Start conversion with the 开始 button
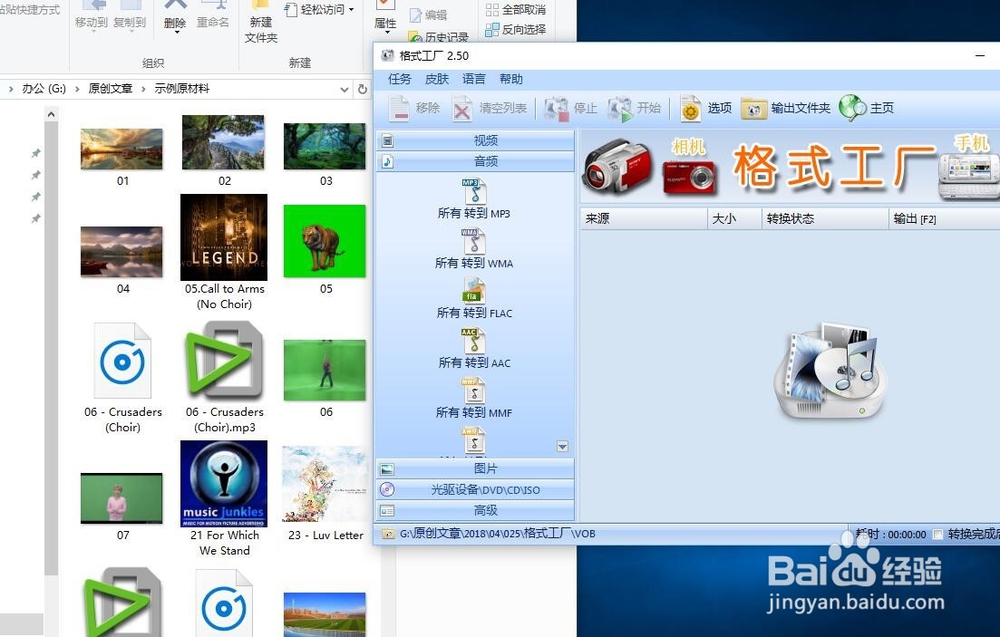Image resolution: width=1000 pixels, height=637 pixels. pos(634,108)
